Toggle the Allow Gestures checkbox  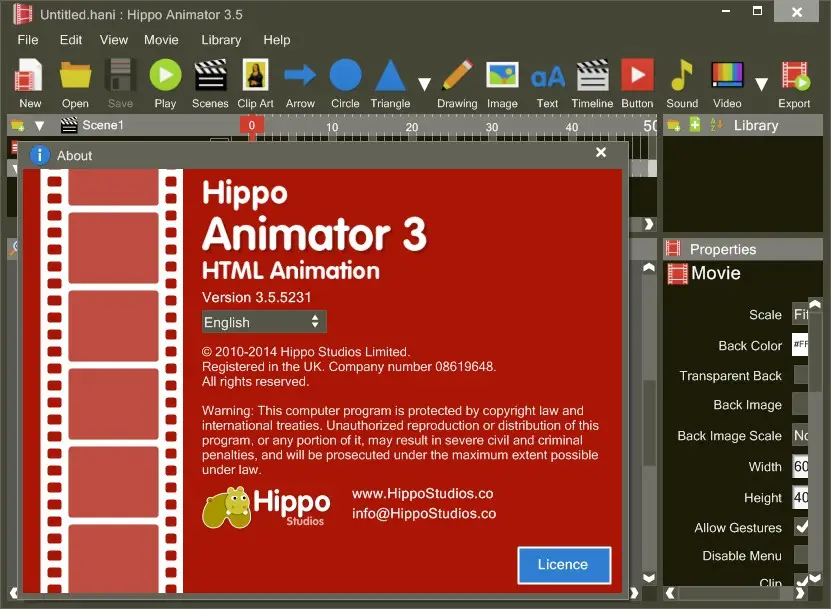click(800, 527)
